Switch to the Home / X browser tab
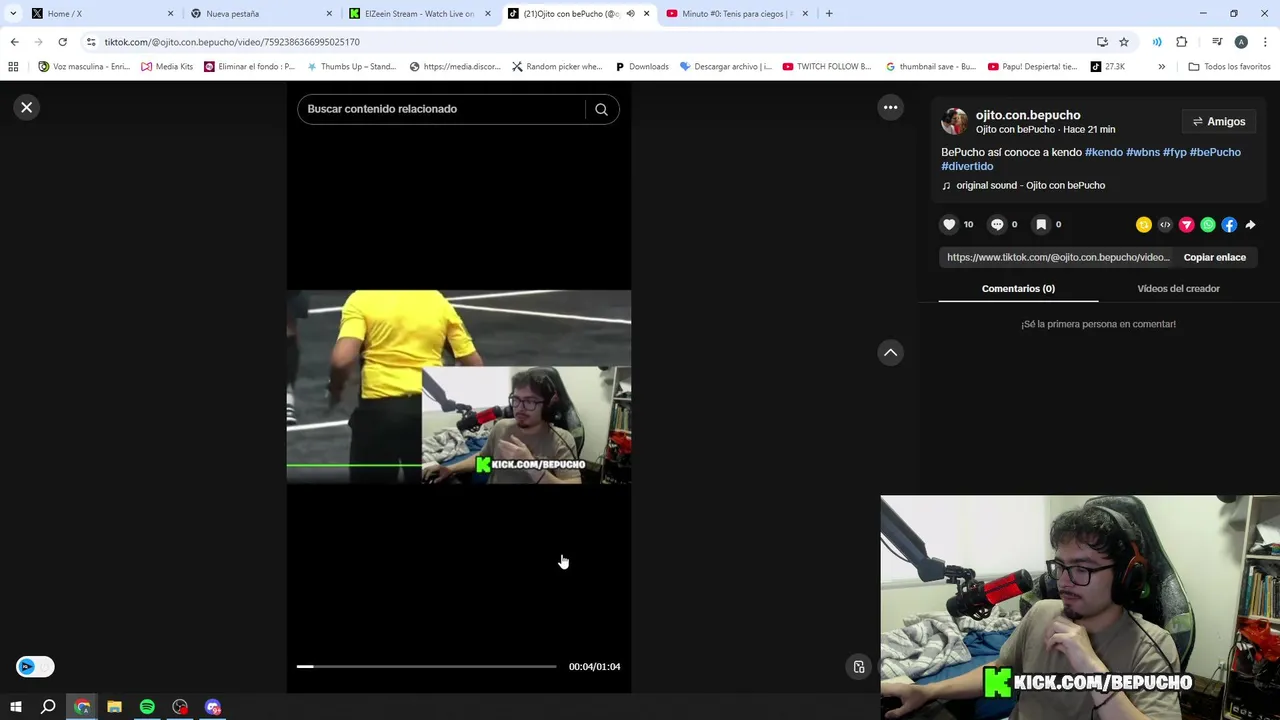This screenshot has height=720, width=1280. [x=100, y=14]
